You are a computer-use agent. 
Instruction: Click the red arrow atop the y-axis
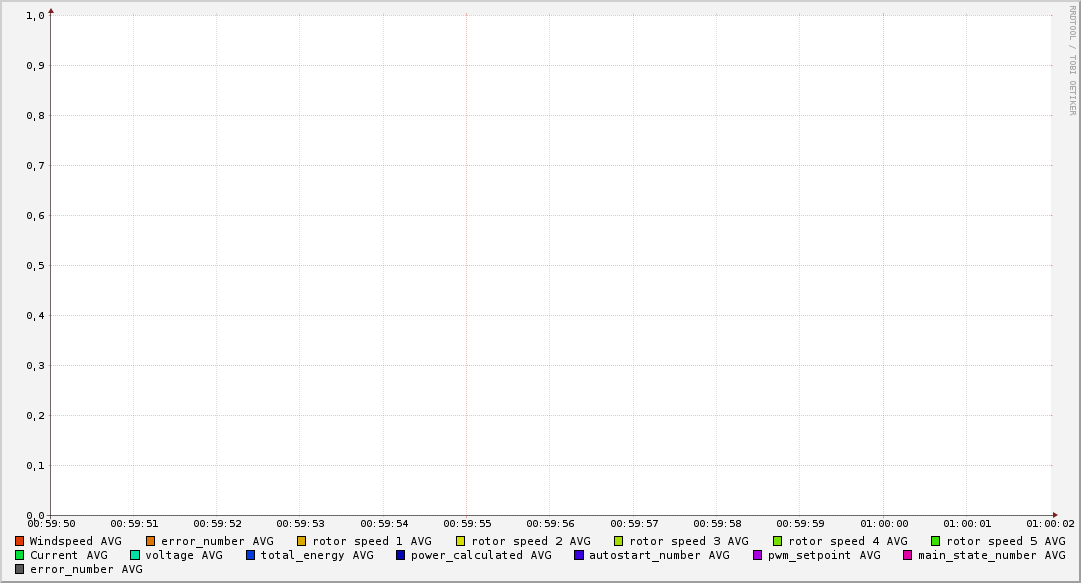coord(51,11)
